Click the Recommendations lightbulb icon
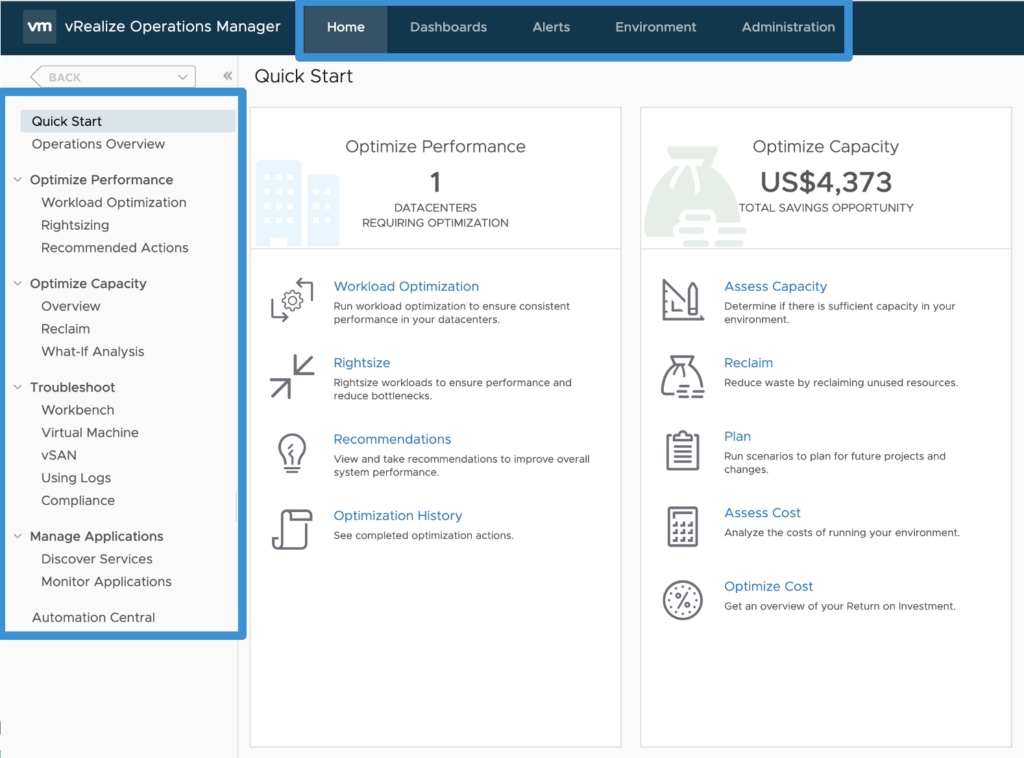Viewport: 1024px width, 758px height. 292,453
